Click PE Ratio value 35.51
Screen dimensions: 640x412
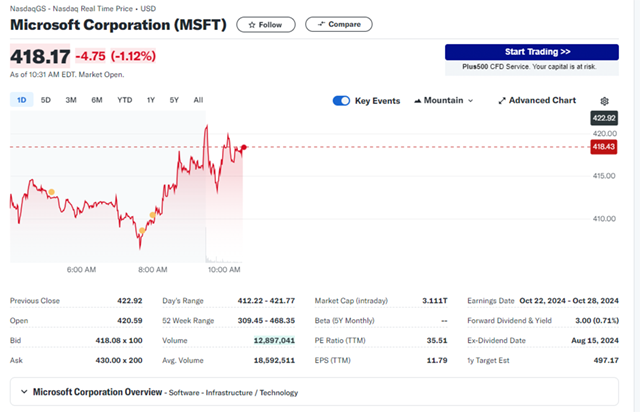click(437, 341)
